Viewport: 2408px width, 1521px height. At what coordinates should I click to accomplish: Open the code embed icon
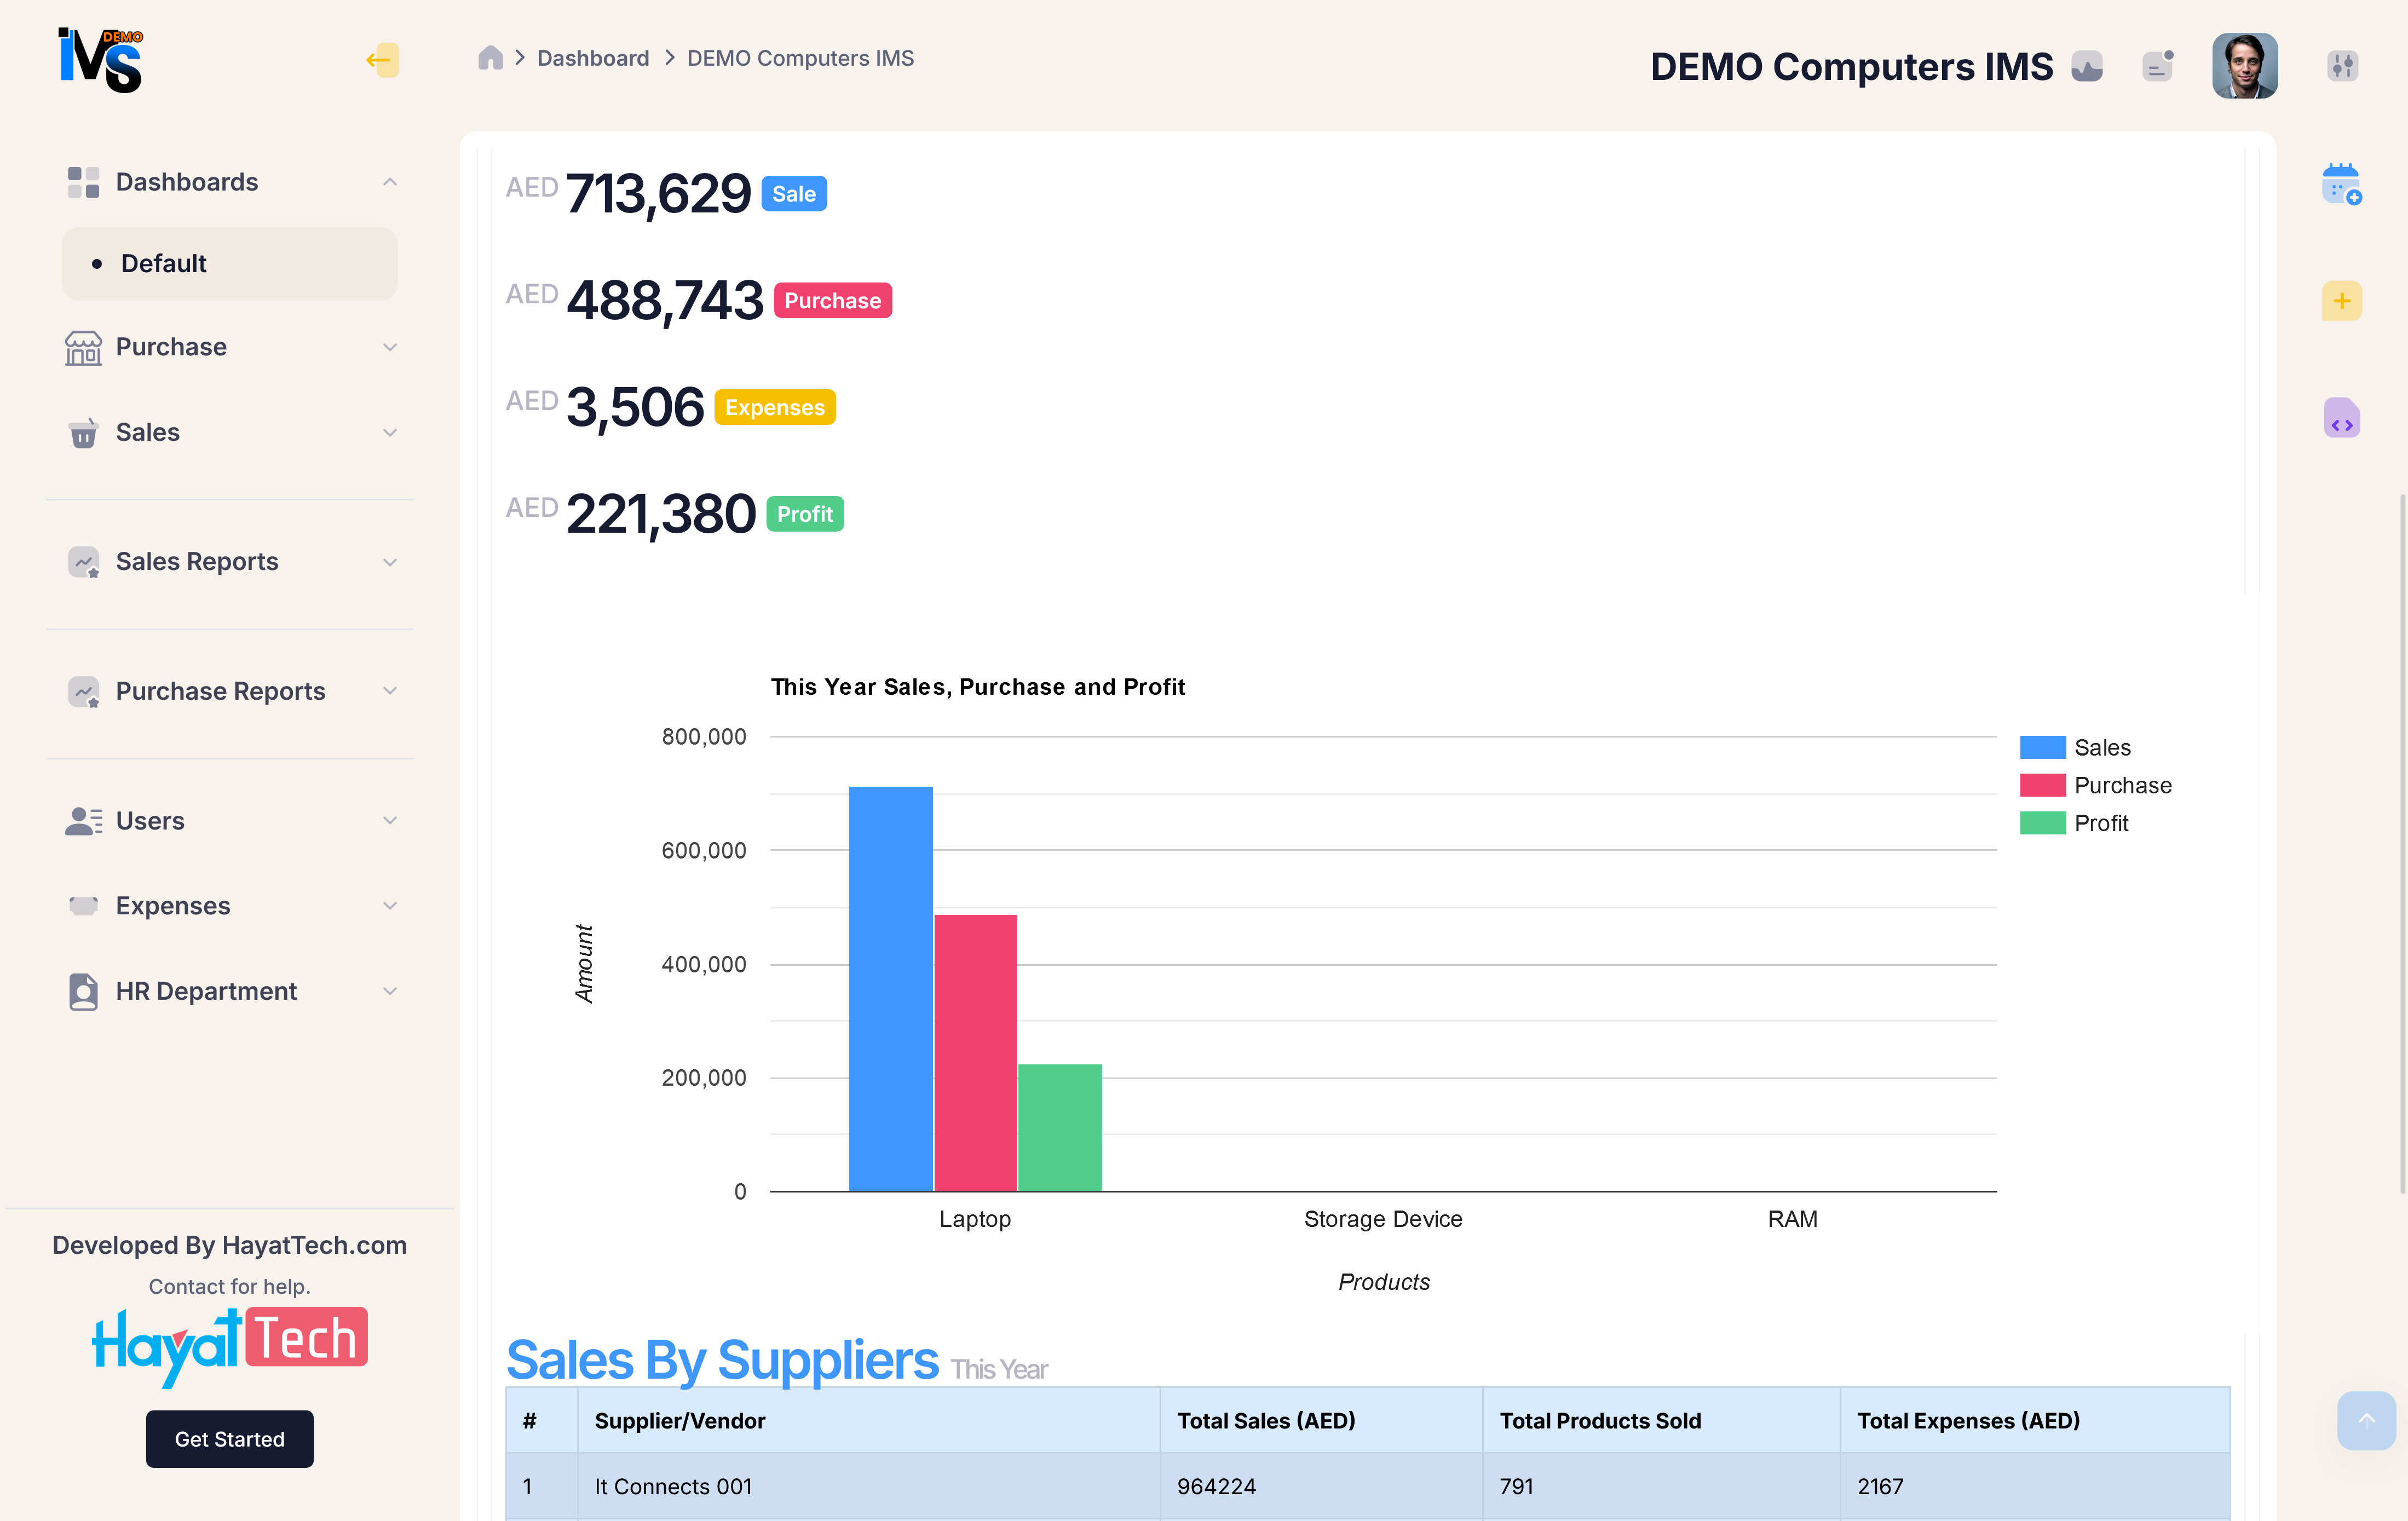(2342, 418)
